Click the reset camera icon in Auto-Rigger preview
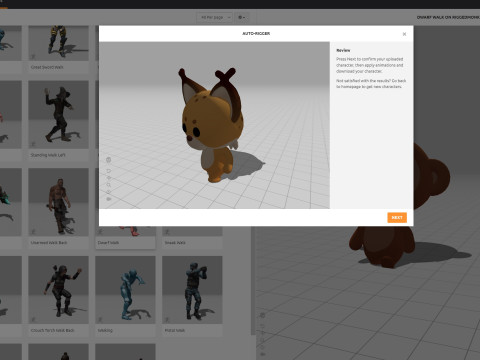 point(109,171)
